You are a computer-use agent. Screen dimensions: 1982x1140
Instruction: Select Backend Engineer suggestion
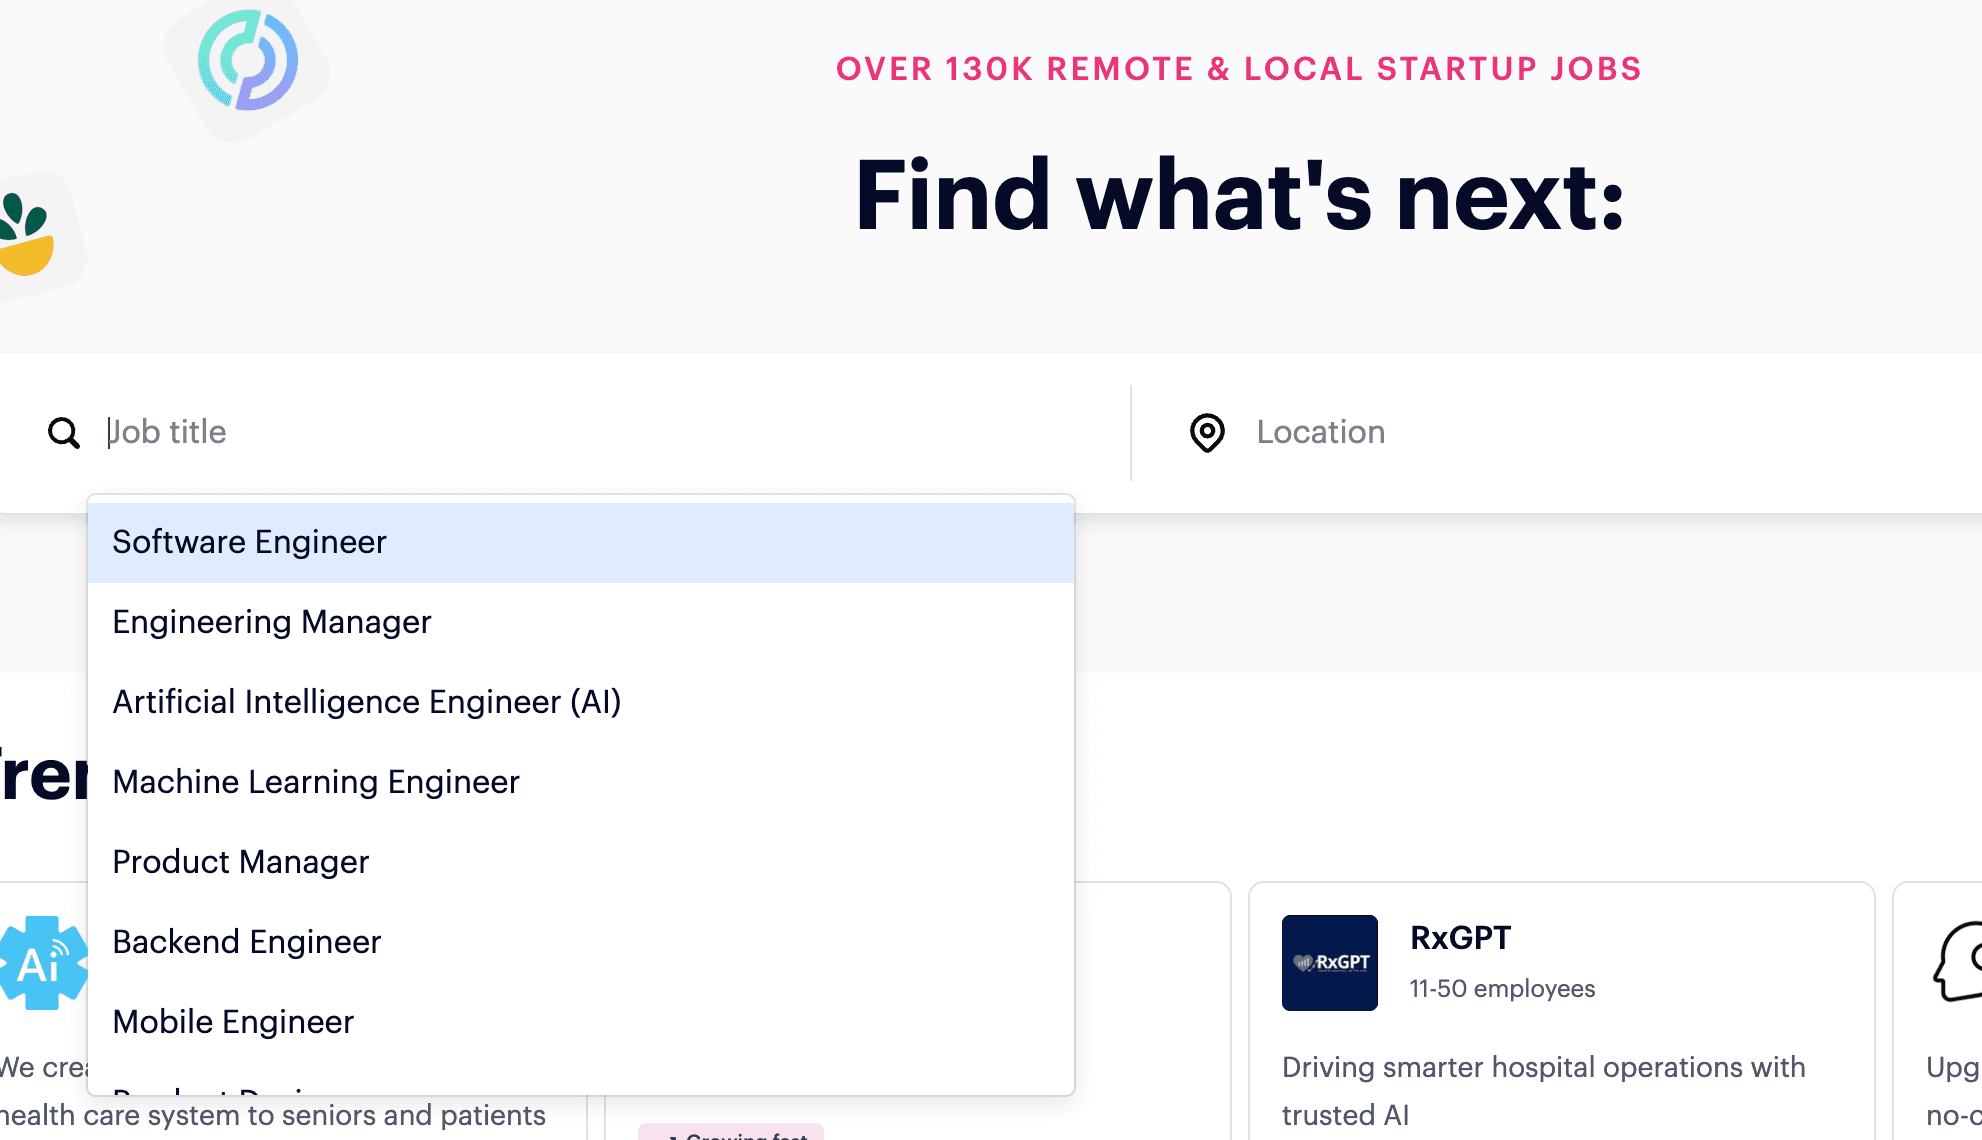tap(246, 942)
